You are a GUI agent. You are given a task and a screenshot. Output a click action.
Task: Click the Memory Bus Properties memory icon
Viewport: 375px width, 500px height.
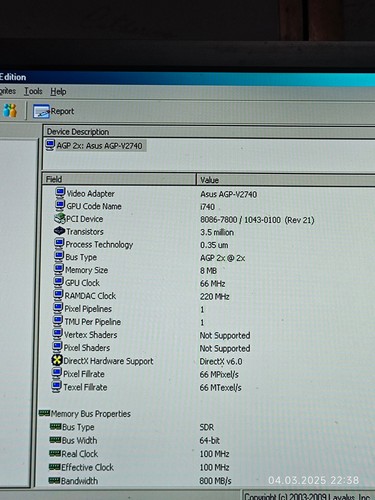pos(44,413)
